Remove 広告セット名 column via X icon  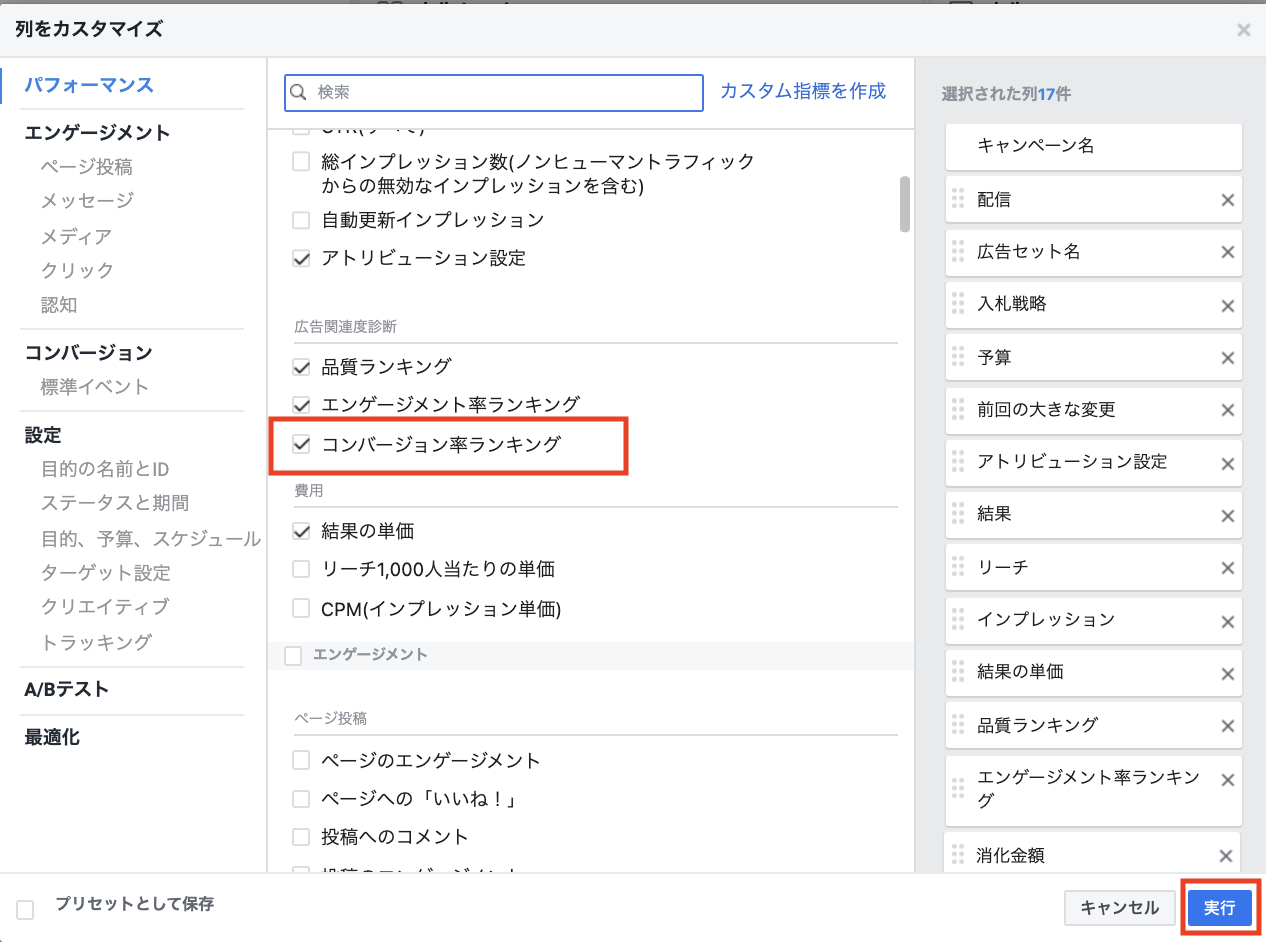pos(1228,252)
